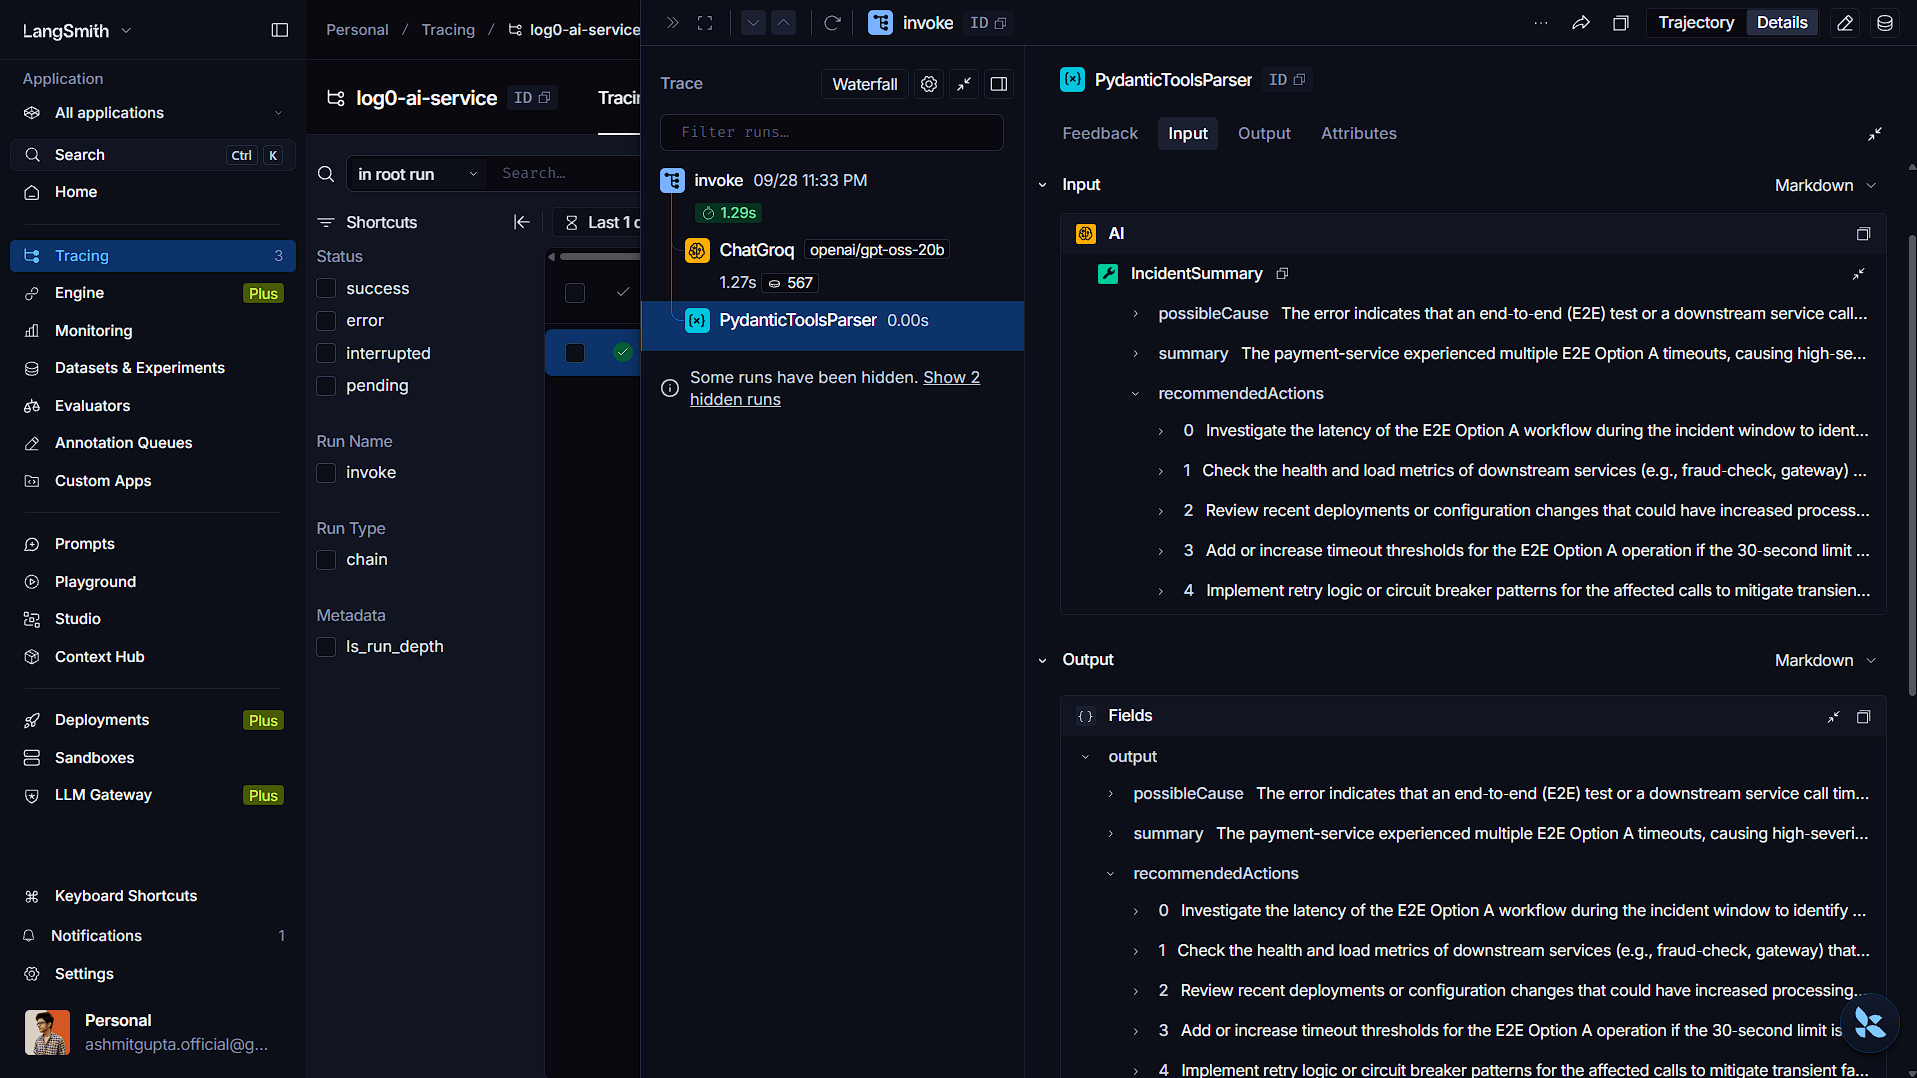Viewport: 1917px width, 1078px height.
Task: Open the Input Markdown format dropdown
Action: [1825, 185]
